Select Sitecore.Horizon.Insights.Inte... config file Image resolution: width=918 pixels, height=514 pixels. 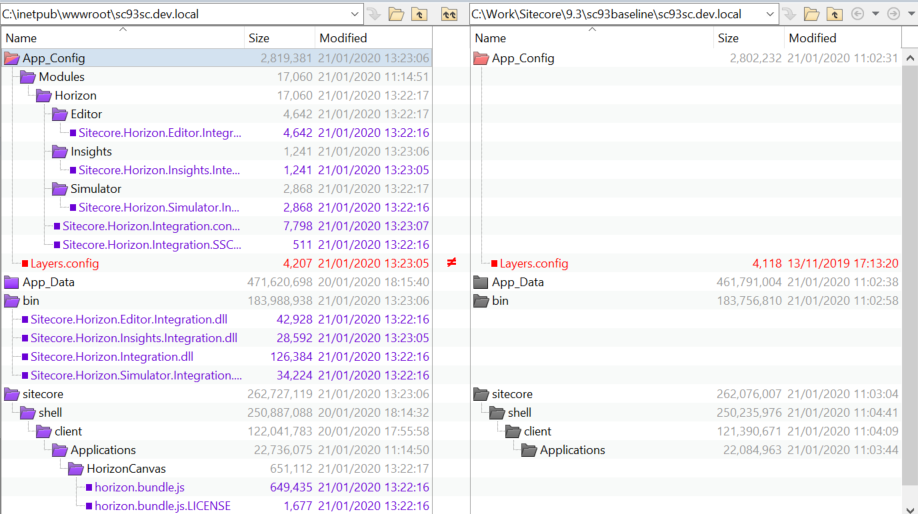(159, 170)
